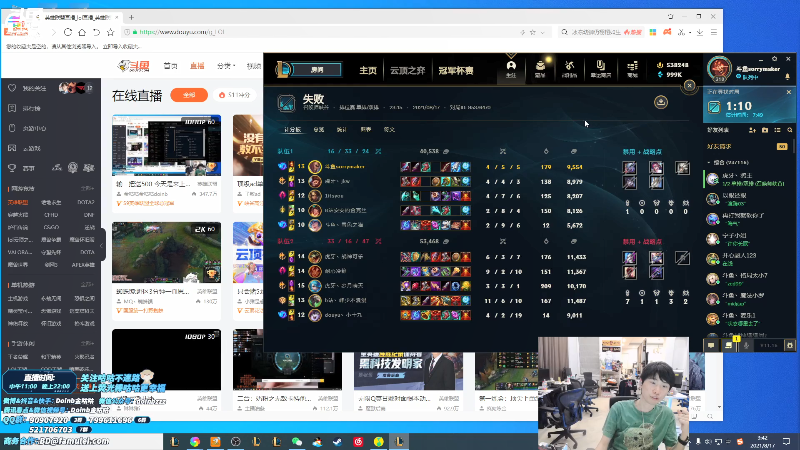Viewport: 800px width, 450px height.
Task: Click the new folder icon in friends panel
Action: point(765,130)
